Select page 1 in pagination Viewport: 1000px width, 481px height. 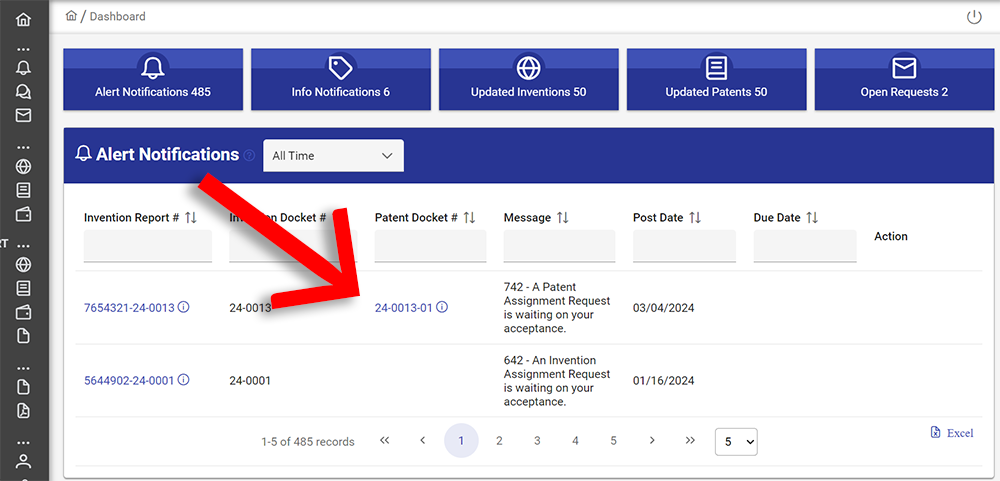pyautogui.click(x=461, y=441)
